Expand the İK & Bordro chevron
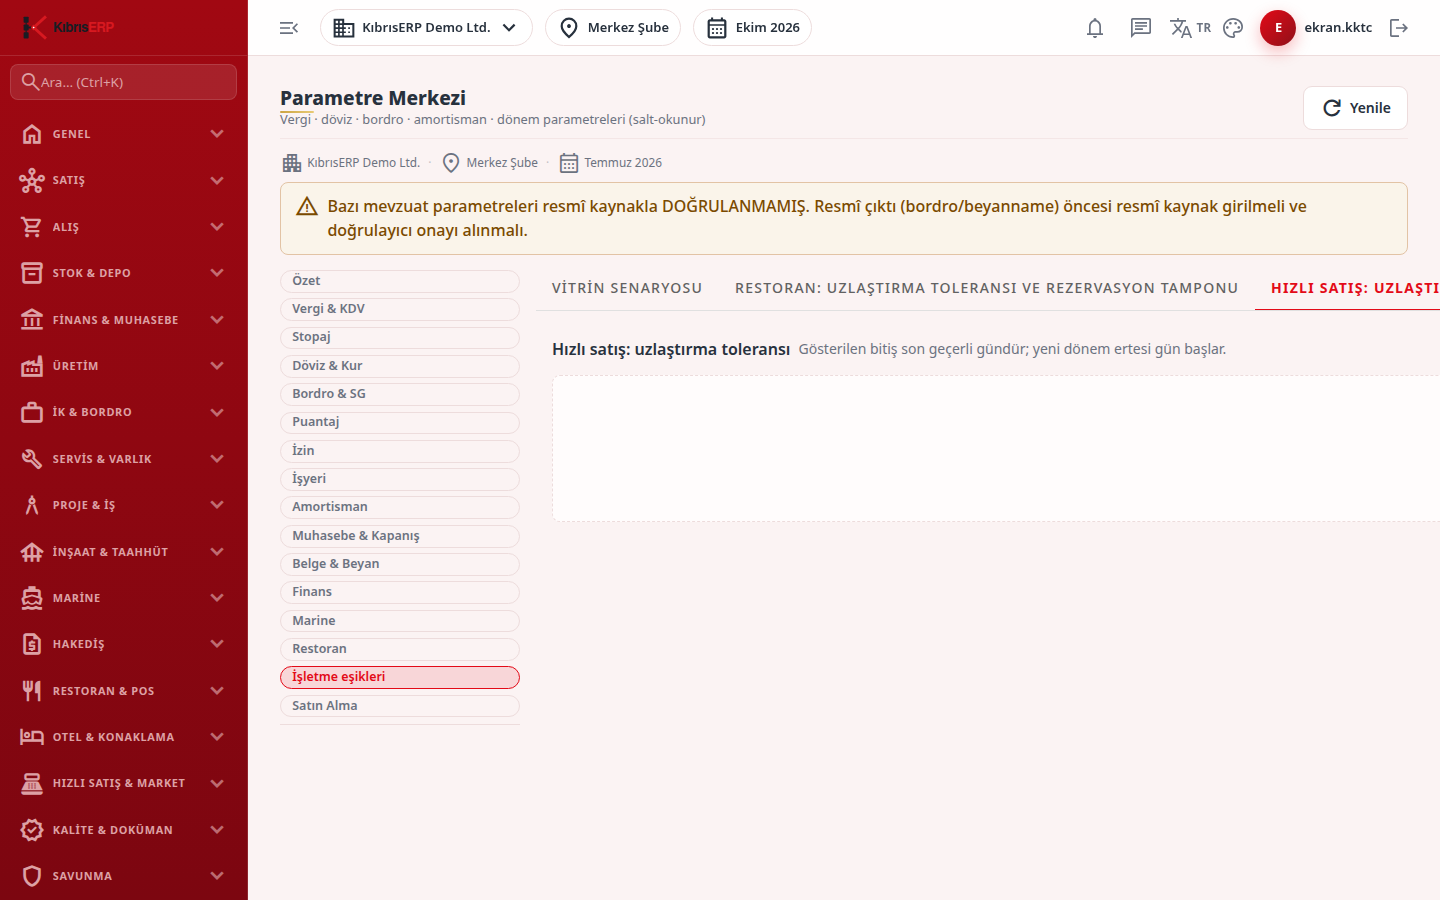The width and height of the screenshot is (1440, 900). coord(217,412)
